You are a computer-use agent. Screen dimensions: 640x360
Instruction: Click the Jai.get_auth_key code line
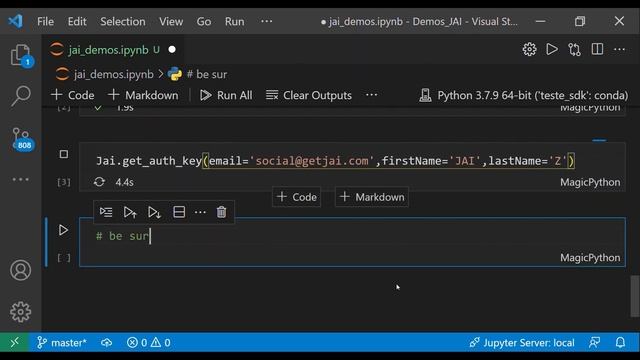click(x=335, y=161)
